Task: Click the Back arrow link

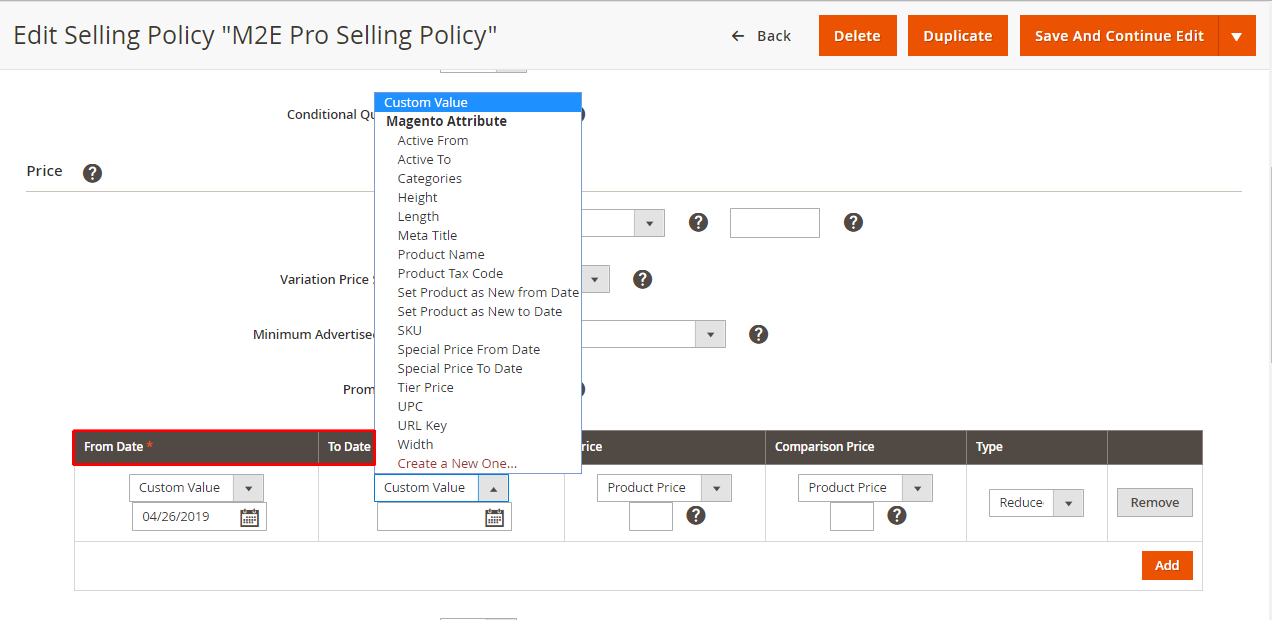Action: coord(761,36)
